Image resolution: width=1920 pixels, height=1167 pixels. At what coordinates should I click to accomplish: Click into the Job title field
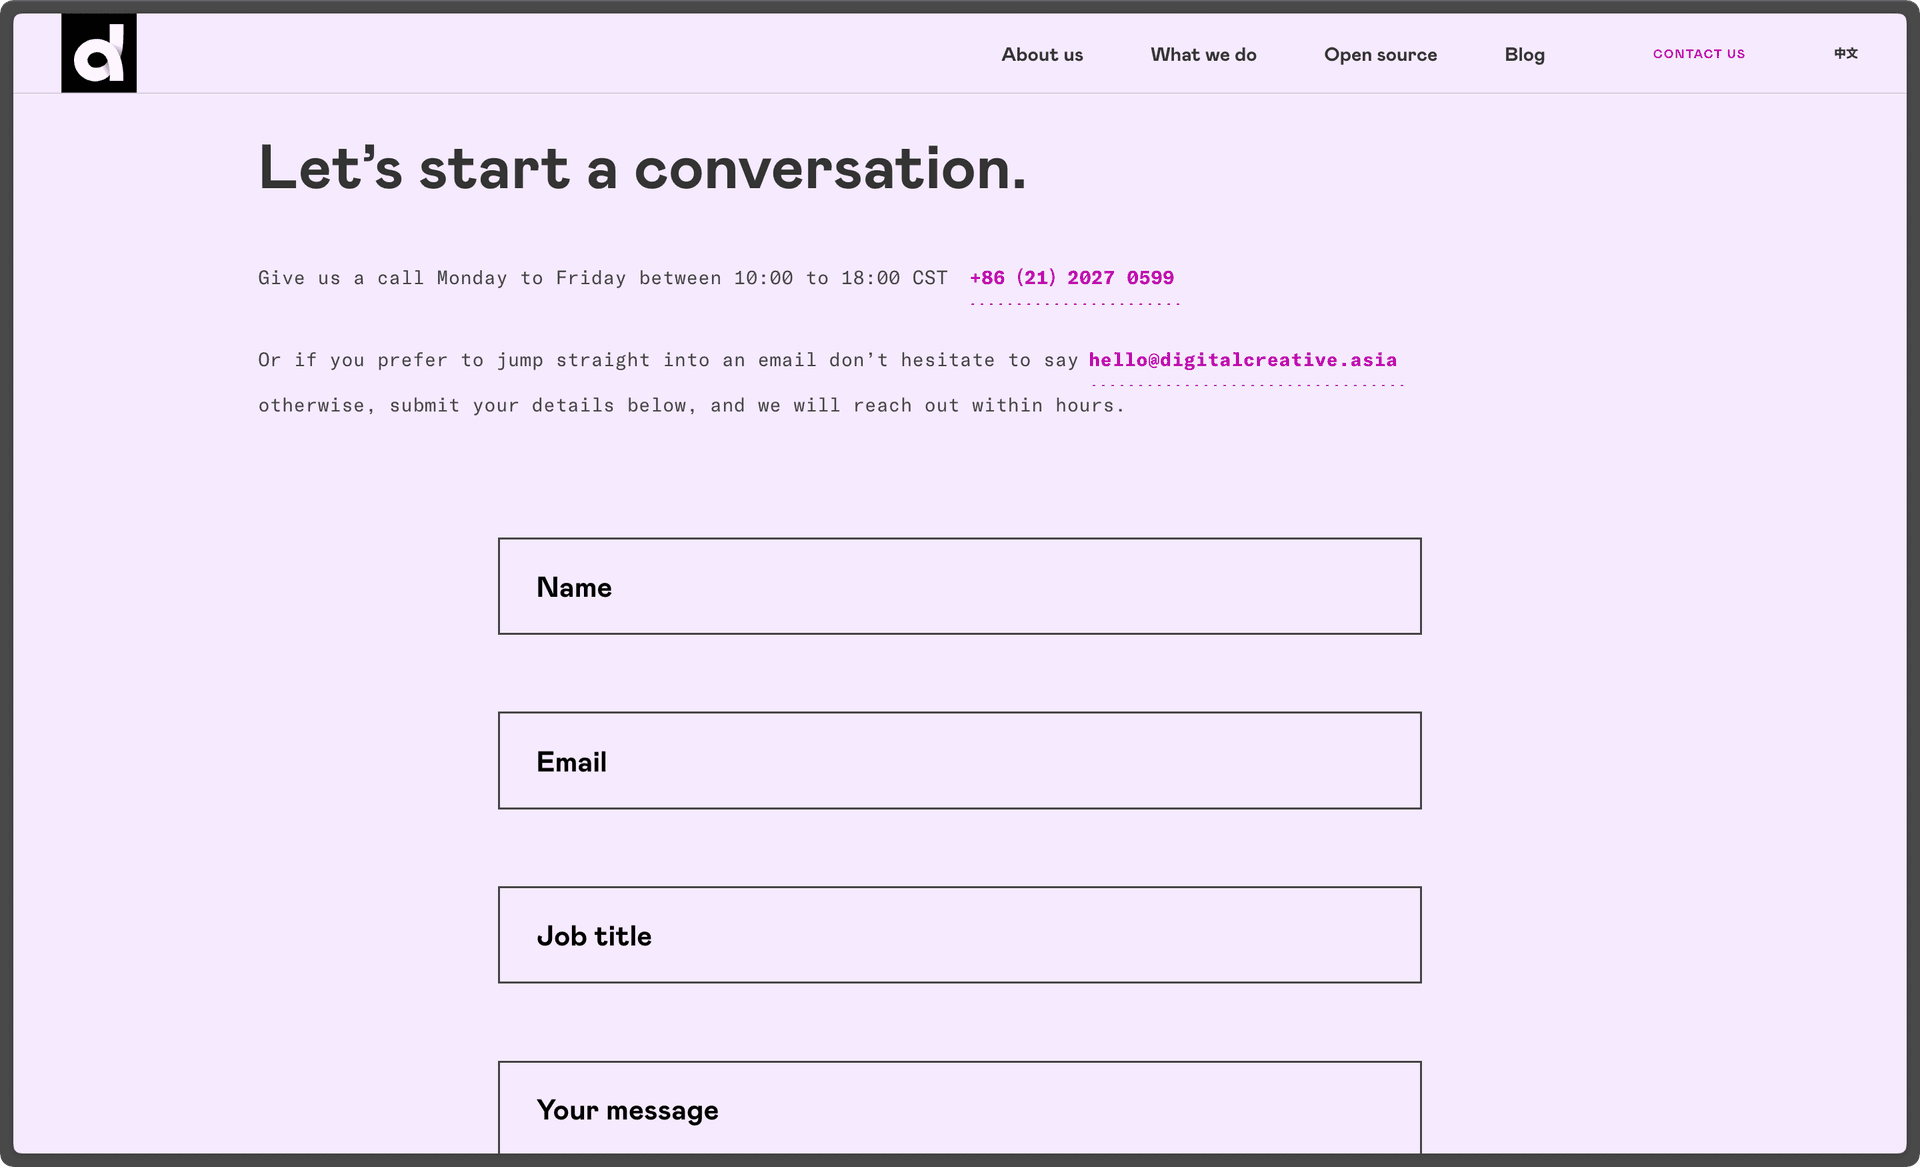click(959, 935)
